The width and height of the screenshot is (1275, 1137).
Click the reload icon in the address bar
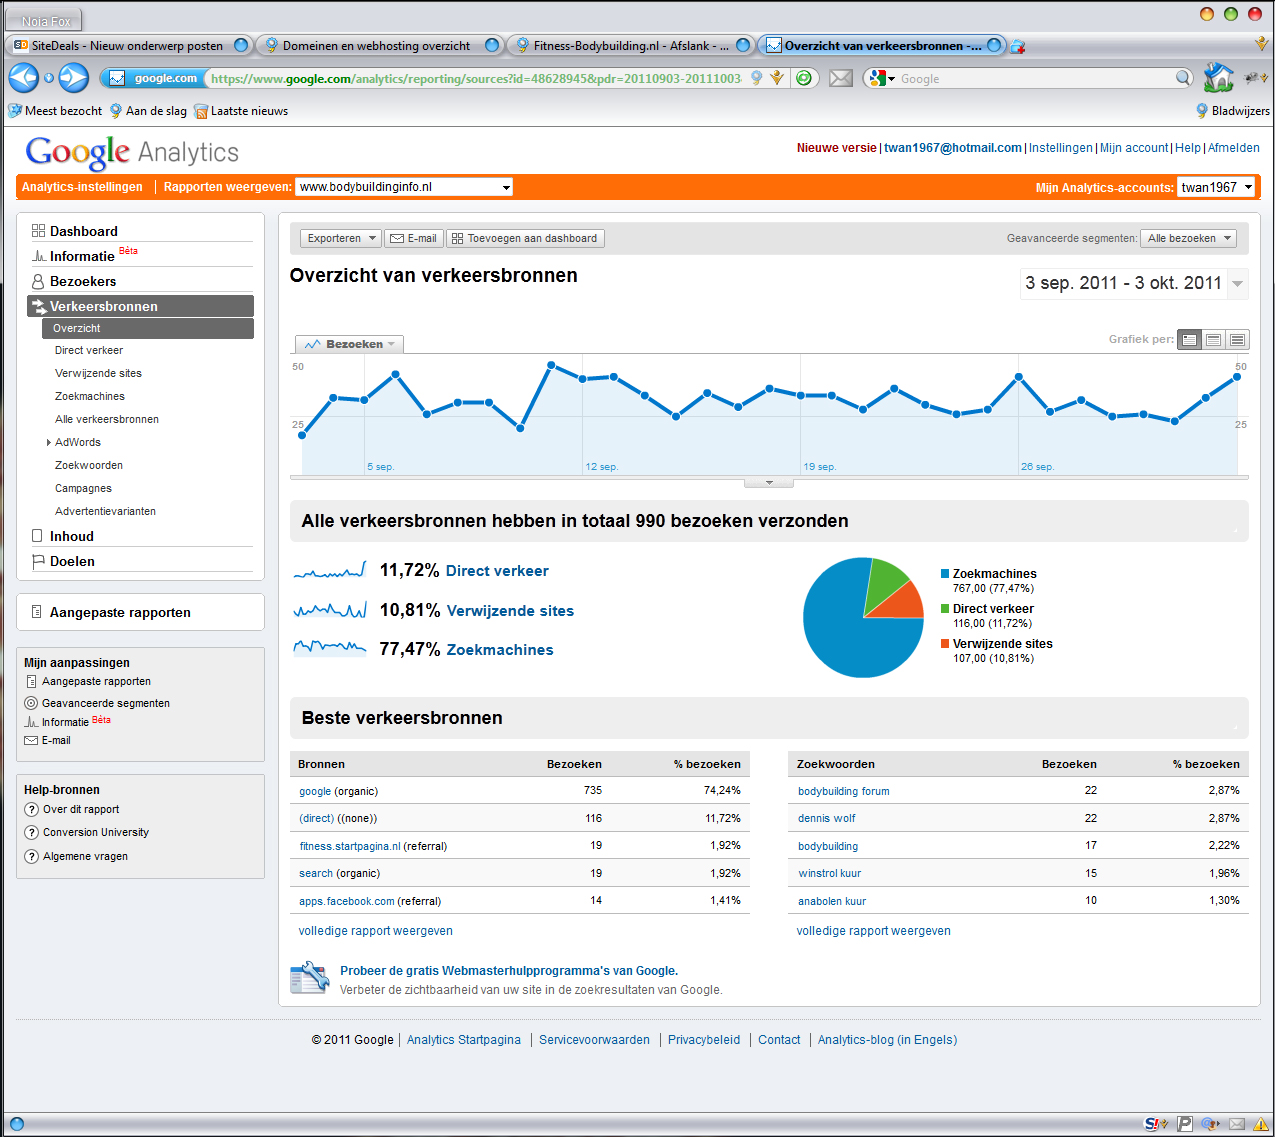[x=804, y=78]
